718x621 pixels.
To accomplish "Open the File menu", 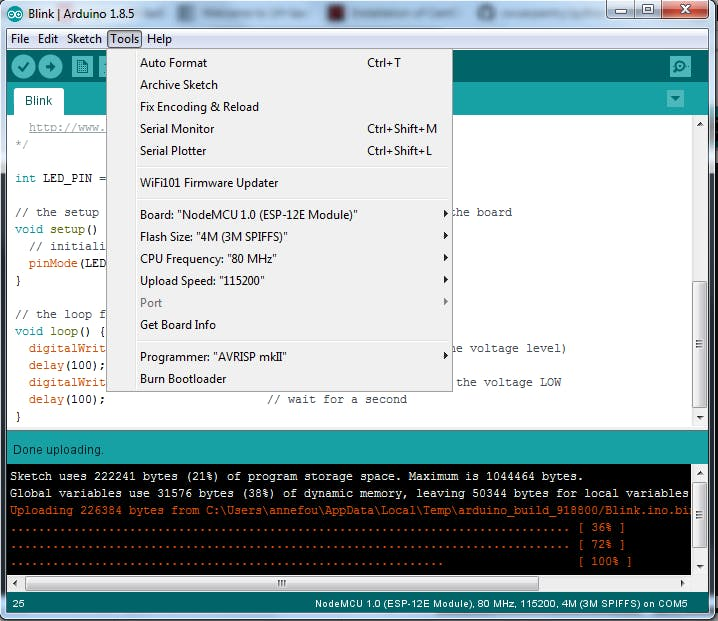I will coord(20,39).
